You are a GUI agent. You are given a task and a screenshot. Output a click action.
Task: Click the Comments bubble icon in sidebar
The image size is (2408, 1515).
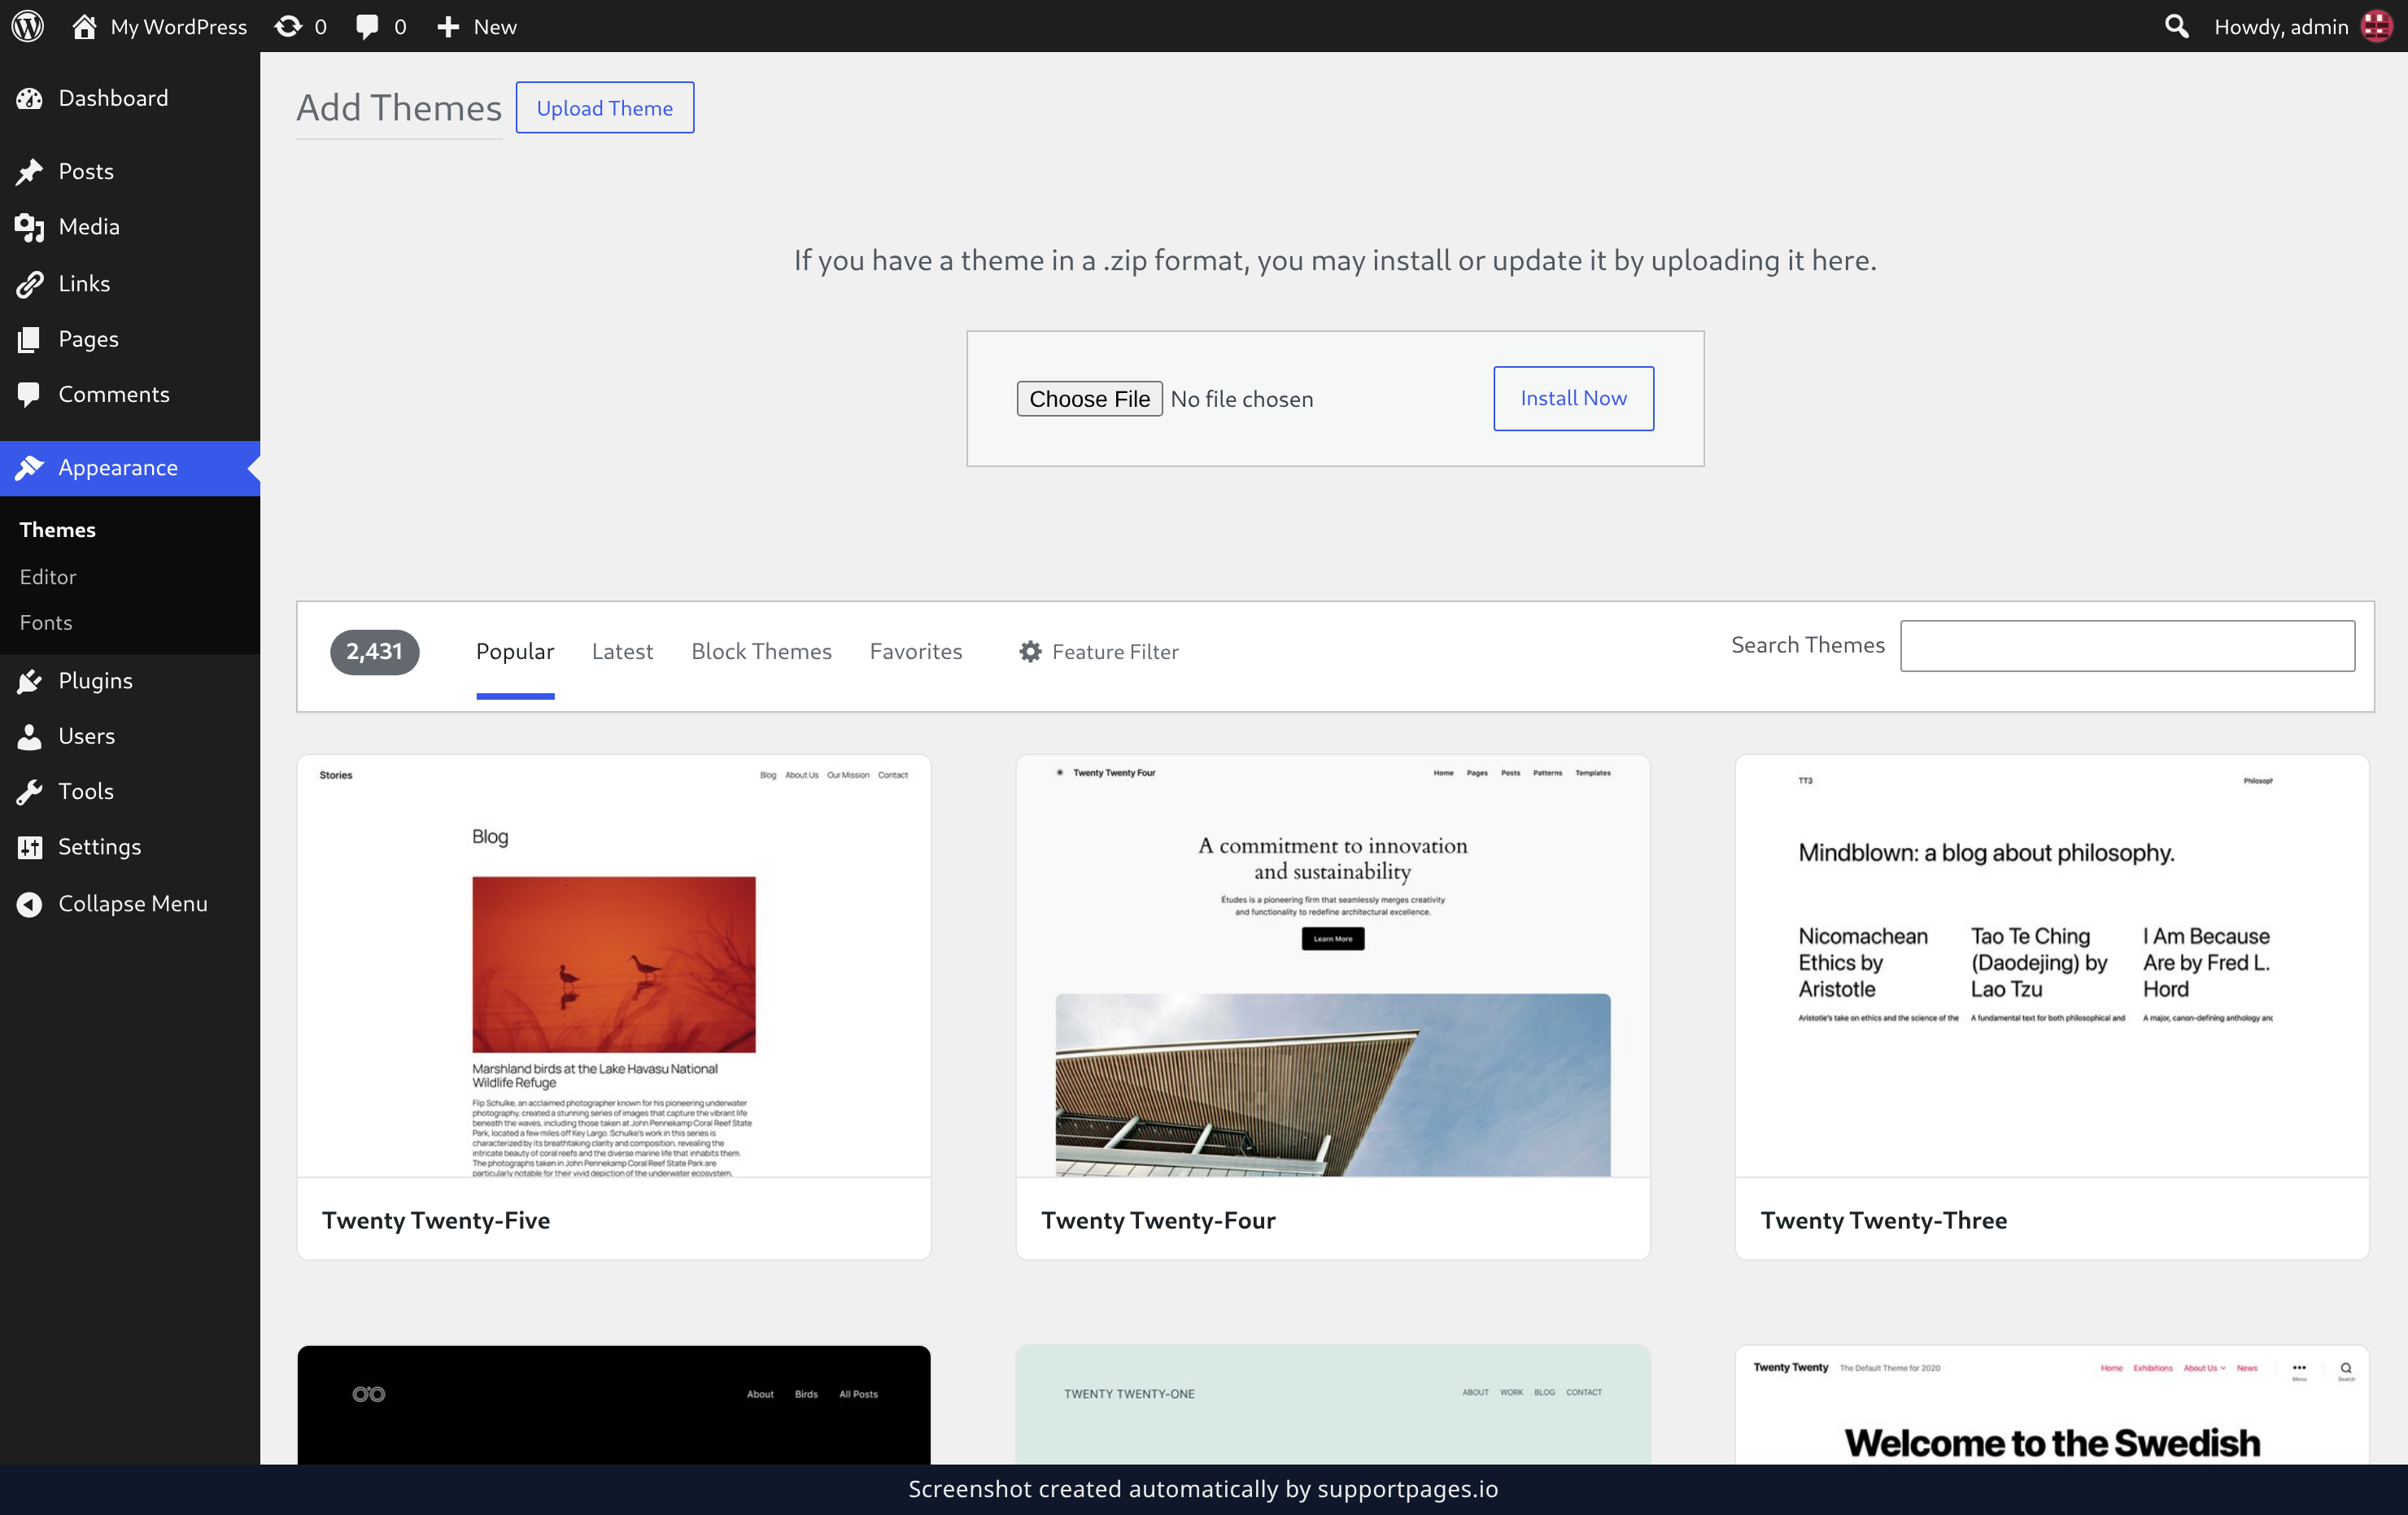(30, 394)
